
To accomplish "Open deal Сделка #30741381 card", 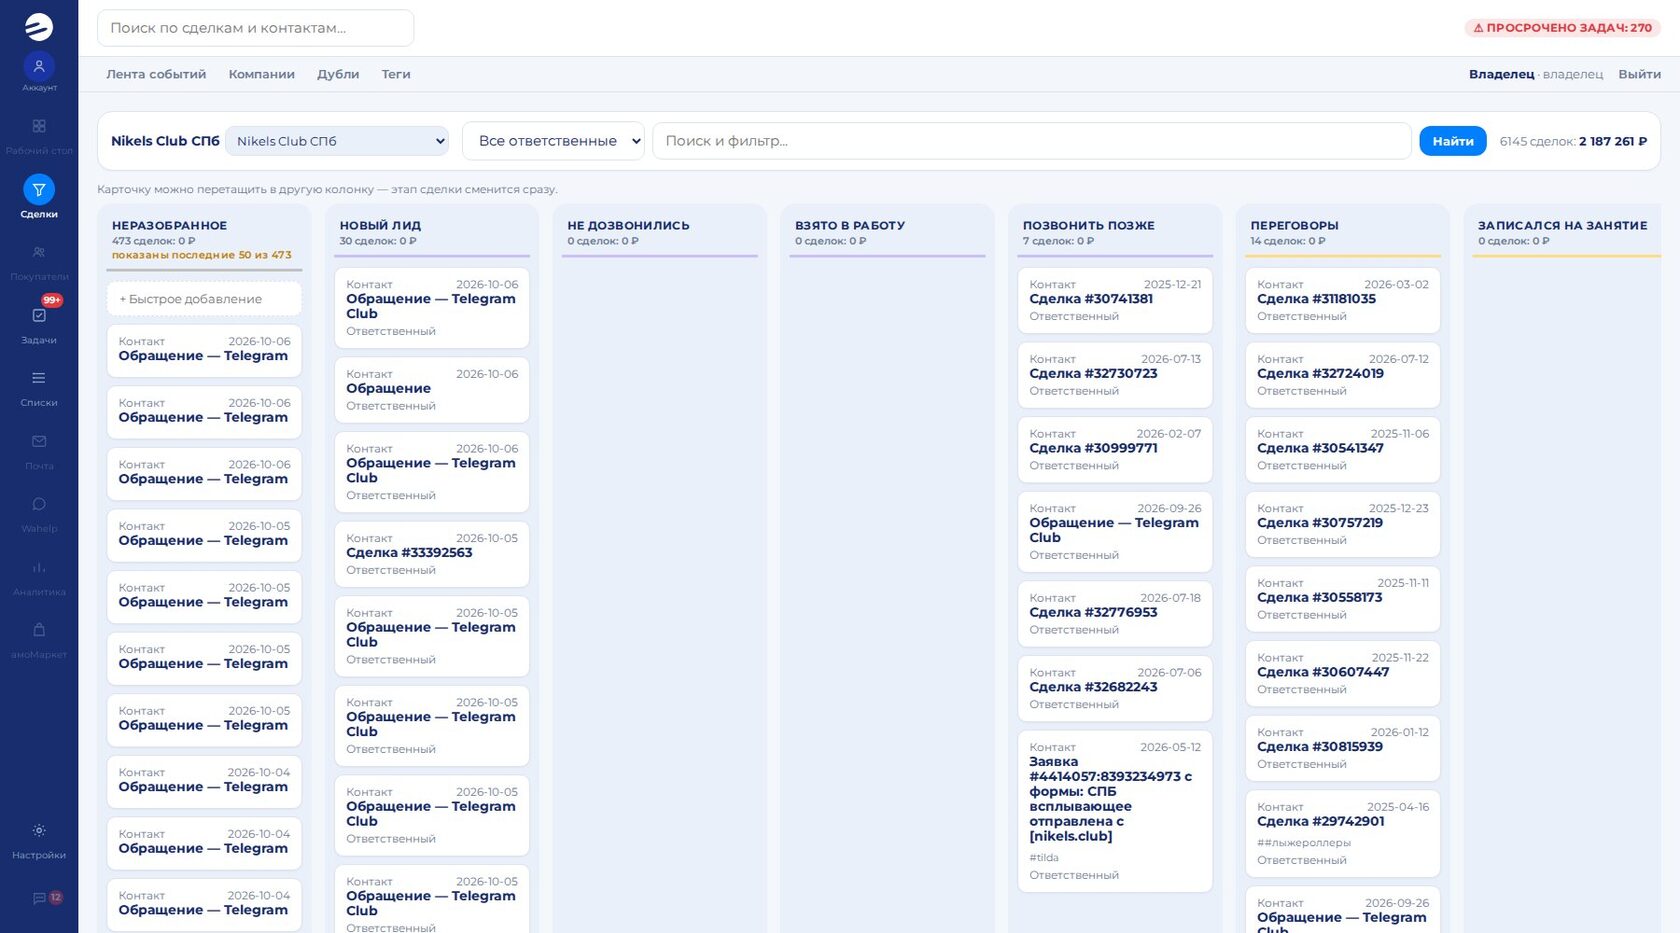I will (1115, 300).
